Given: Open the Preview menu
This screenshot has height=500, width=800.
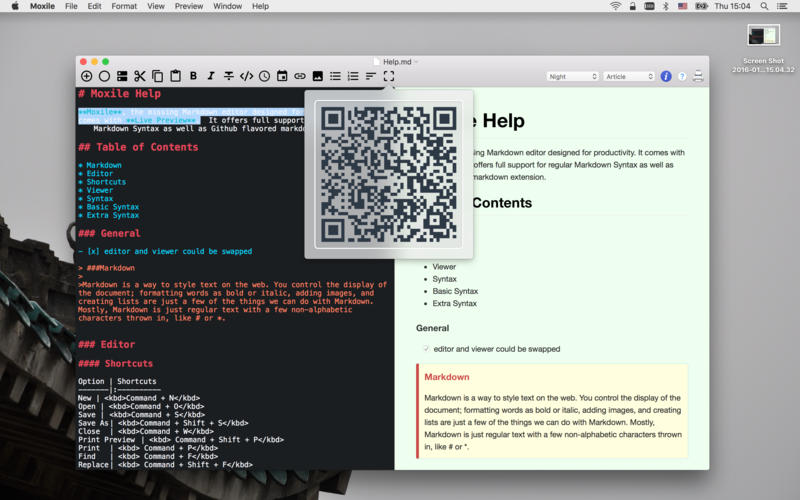Looking at the screenshot, I should click(x=189, y=6).
